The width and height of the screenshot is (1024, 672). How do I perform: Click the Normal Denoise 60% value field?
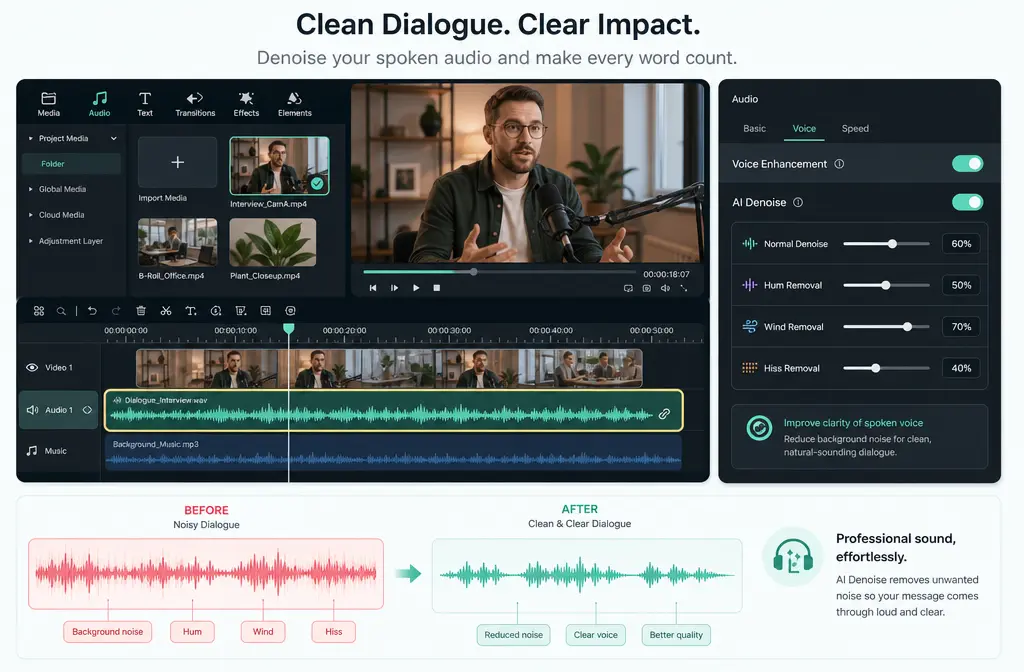pyautogui.click(x=961, y=244)
